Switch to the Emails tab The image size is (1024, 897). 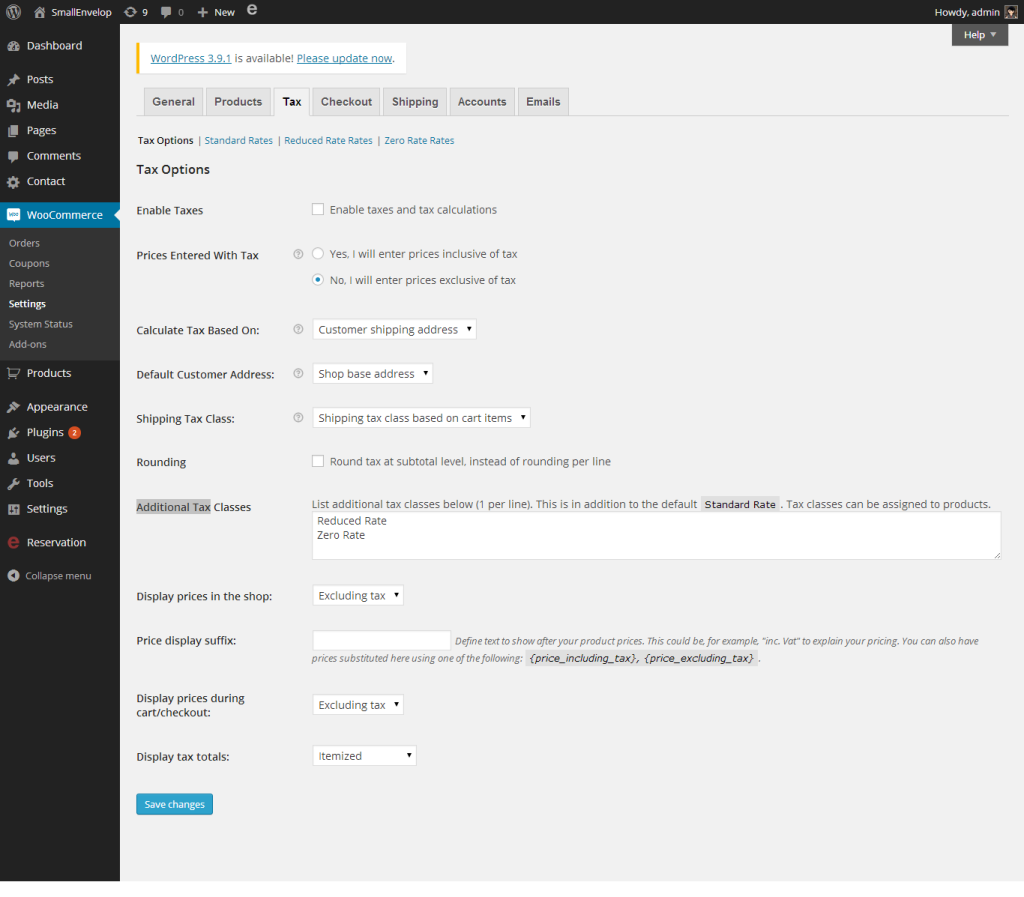pyautogui.click(x=543, y=102)
